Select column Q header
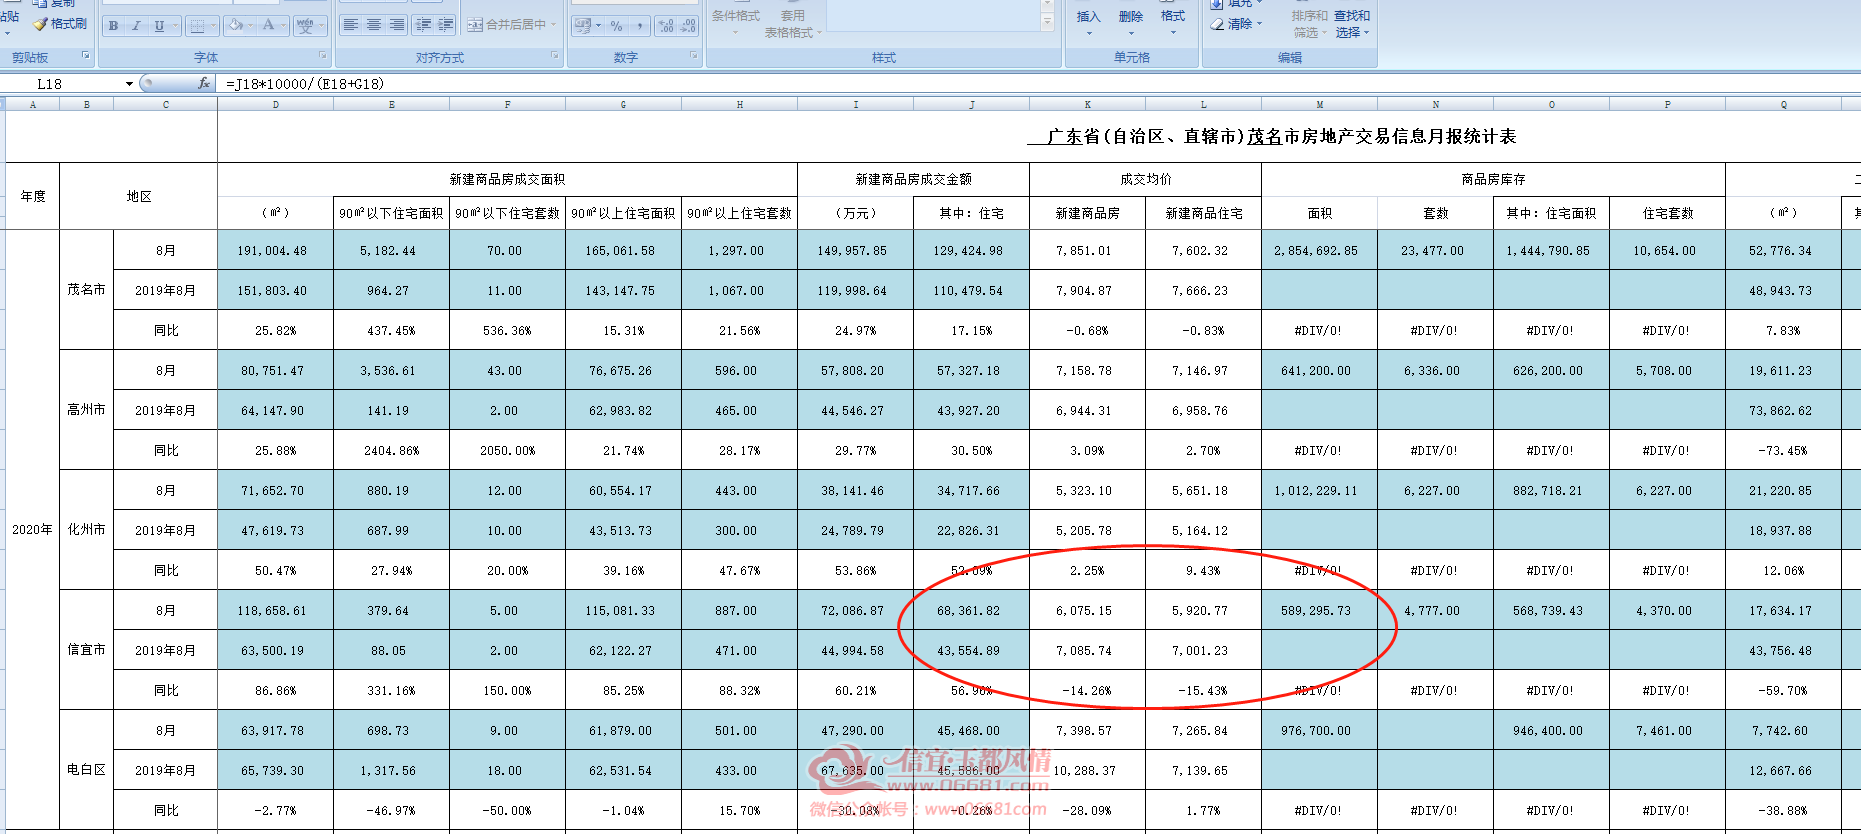This screenshot has width=1861, height=834. tap(1784, 104)
